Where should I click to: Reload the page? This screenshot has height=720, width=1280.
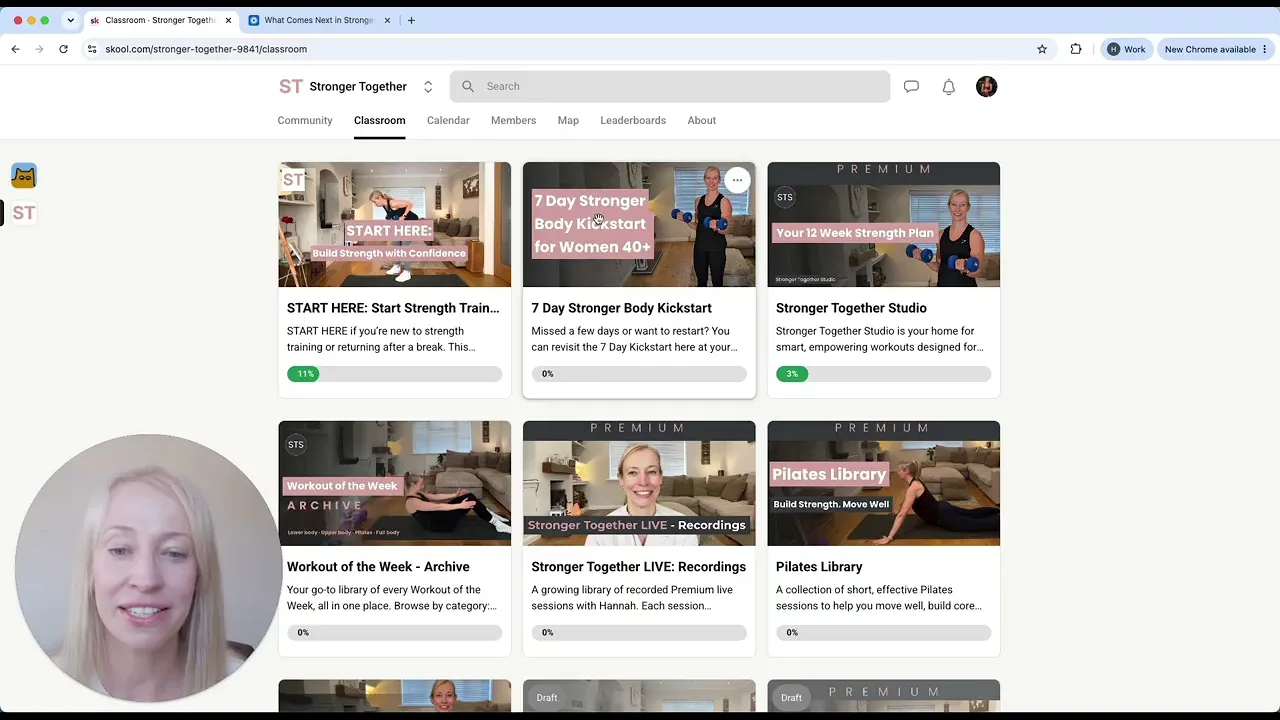(x=63, y=49)
